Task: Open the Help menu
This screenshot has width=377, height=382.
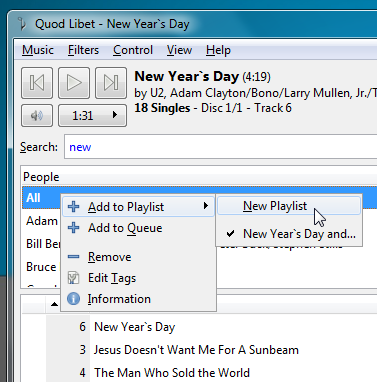Action: click(x=218, y=50)
